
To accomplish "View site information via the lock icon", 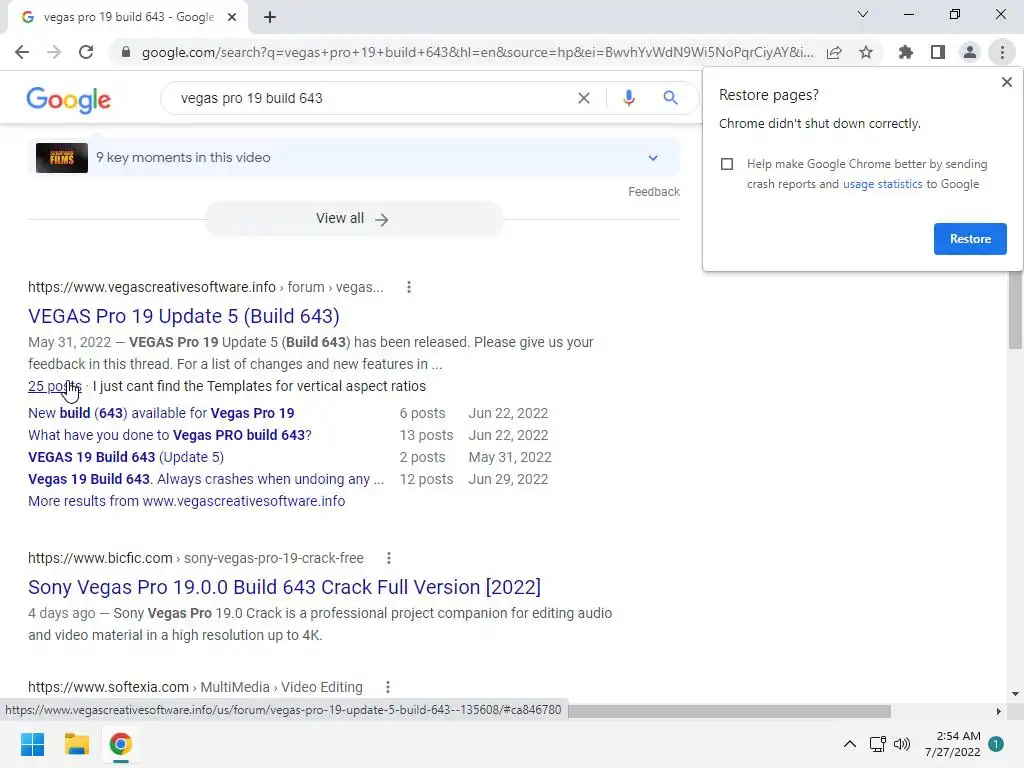I will coord(126,52).
